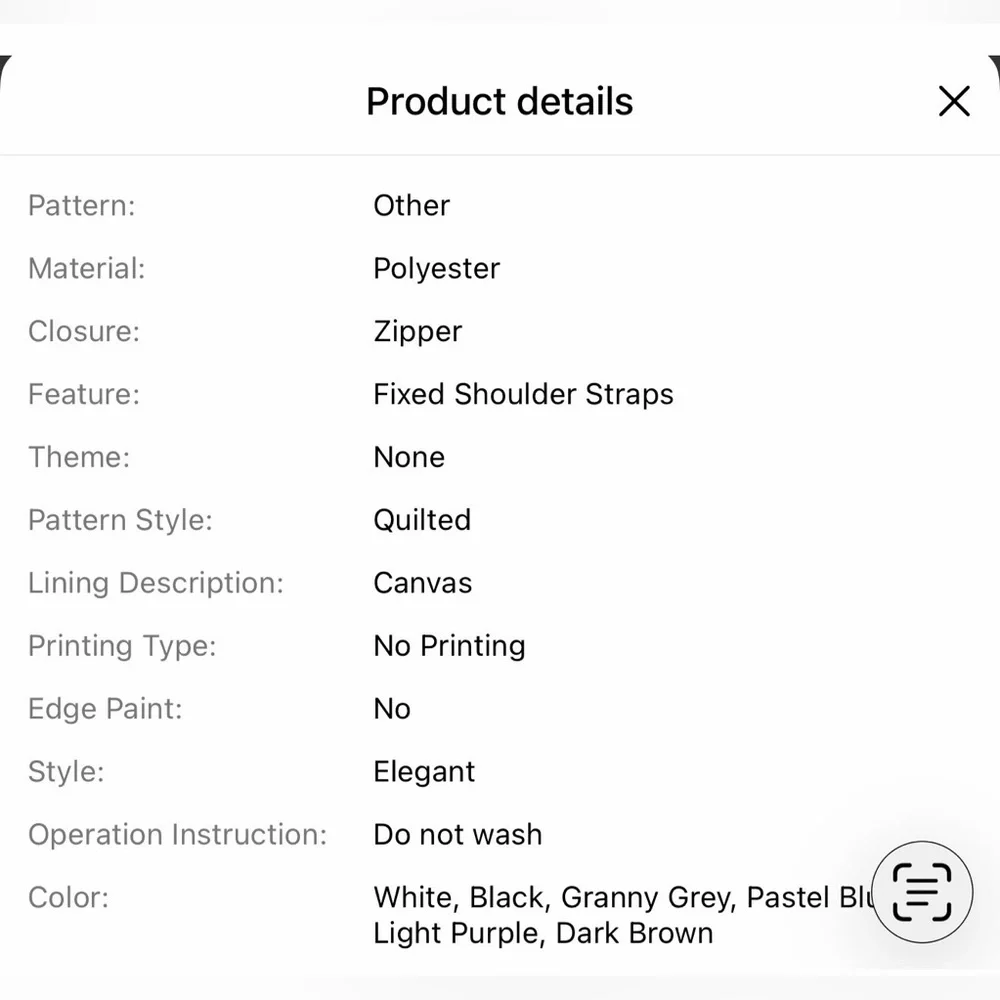This screenshot has width=1000, height=1000.
Task: Select the Pattern label
Action: pyautogui.click(x=81, y=205)
